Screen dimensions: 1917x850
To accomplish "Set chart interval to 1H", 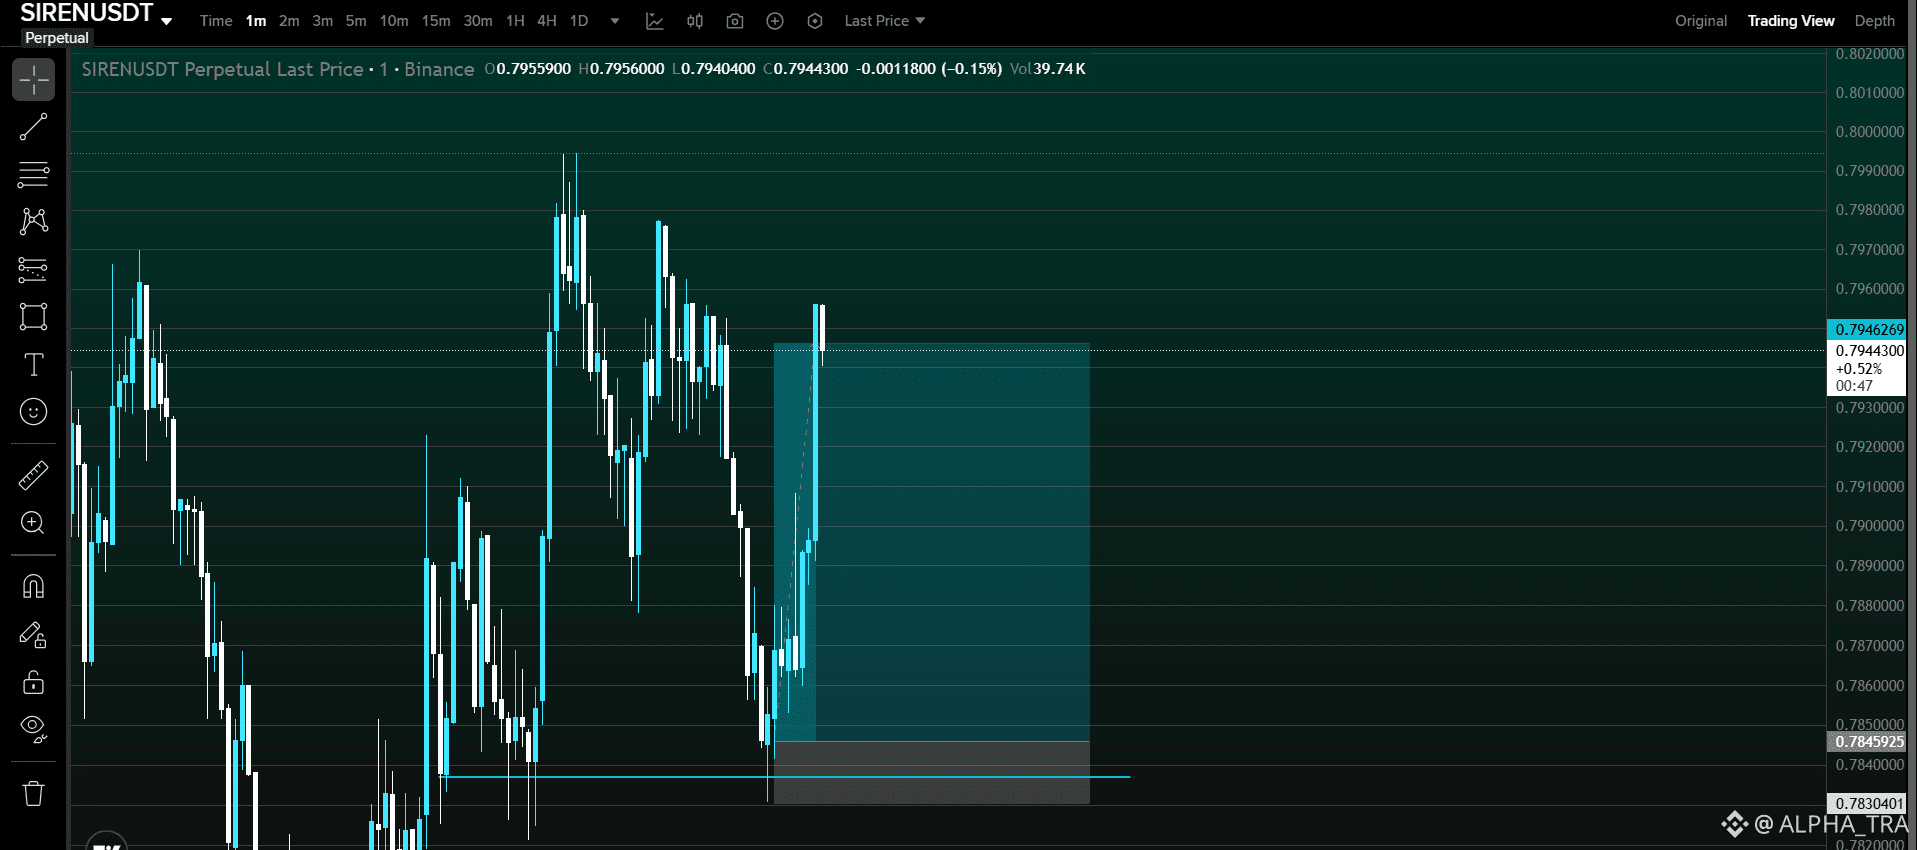I will click(x=515, y=21).
